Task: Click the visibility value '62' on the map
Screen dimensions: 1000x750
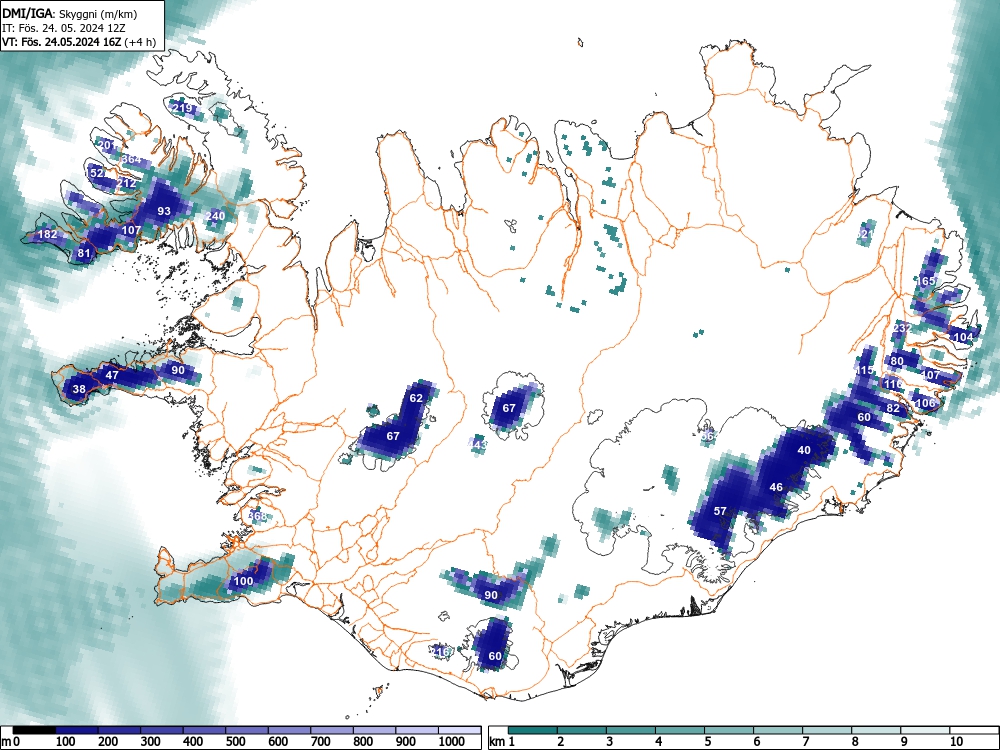Action: click(x=416, y=398)
